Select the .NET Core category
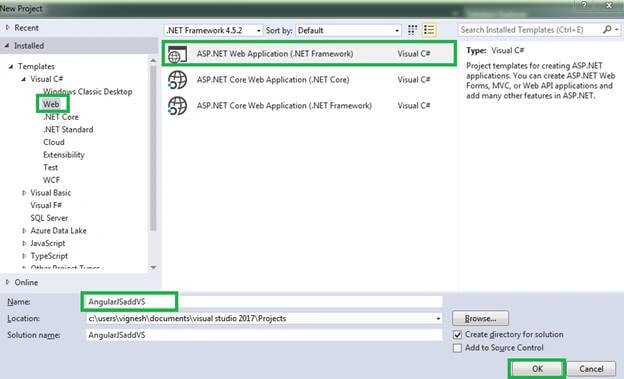This screenshot has height=379, width=624. [x=61, y=117]
